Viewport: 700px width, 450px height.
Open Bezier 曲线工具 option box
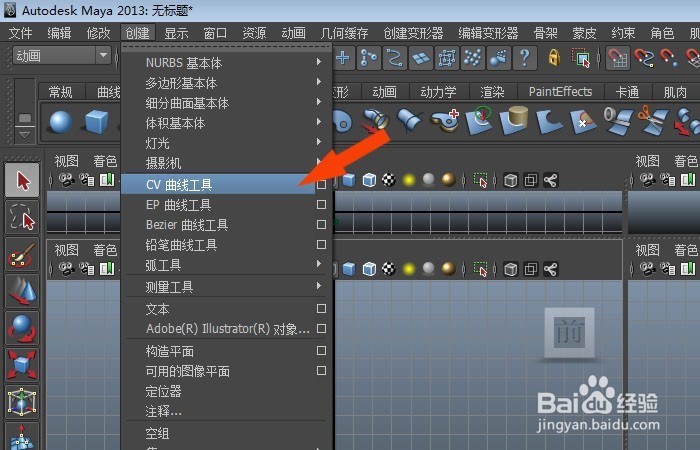coord(321,225)
